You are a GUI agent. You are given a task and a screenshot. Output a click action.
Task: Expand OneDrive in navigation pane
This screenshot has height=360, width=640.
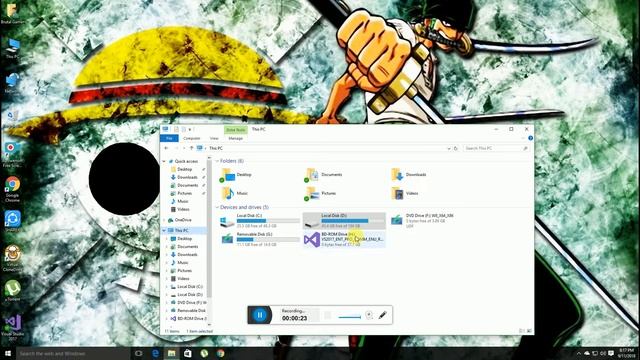(x=164, y=220)
